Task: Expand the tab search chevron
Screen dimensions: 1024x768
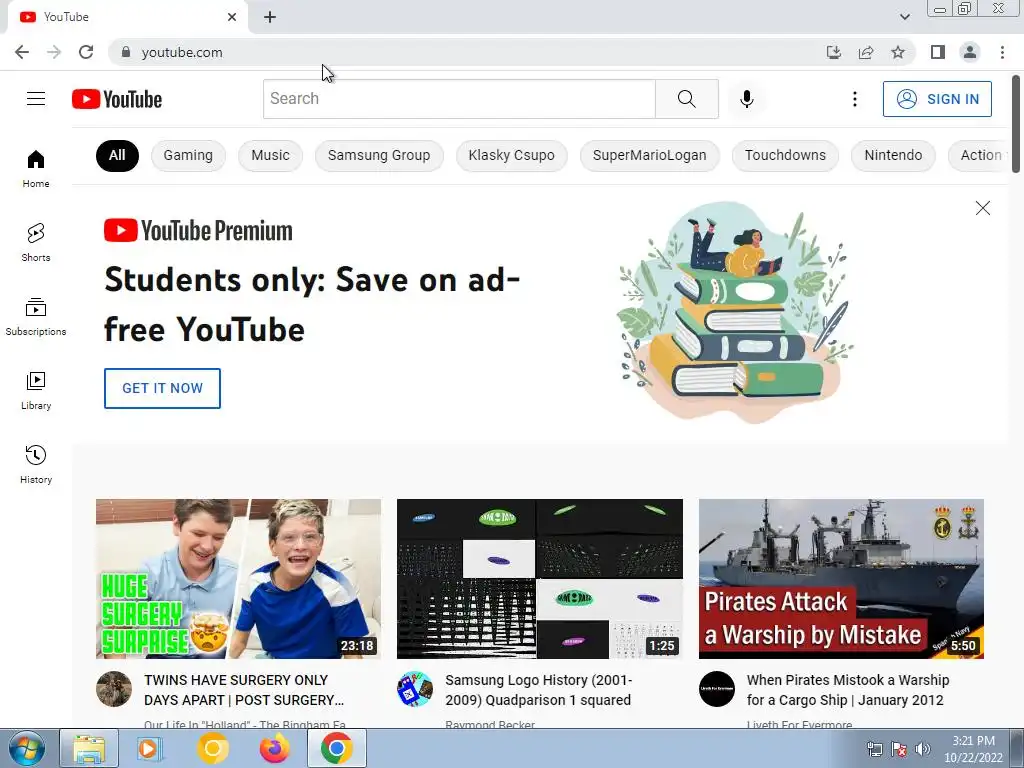Action: point(904,17)
